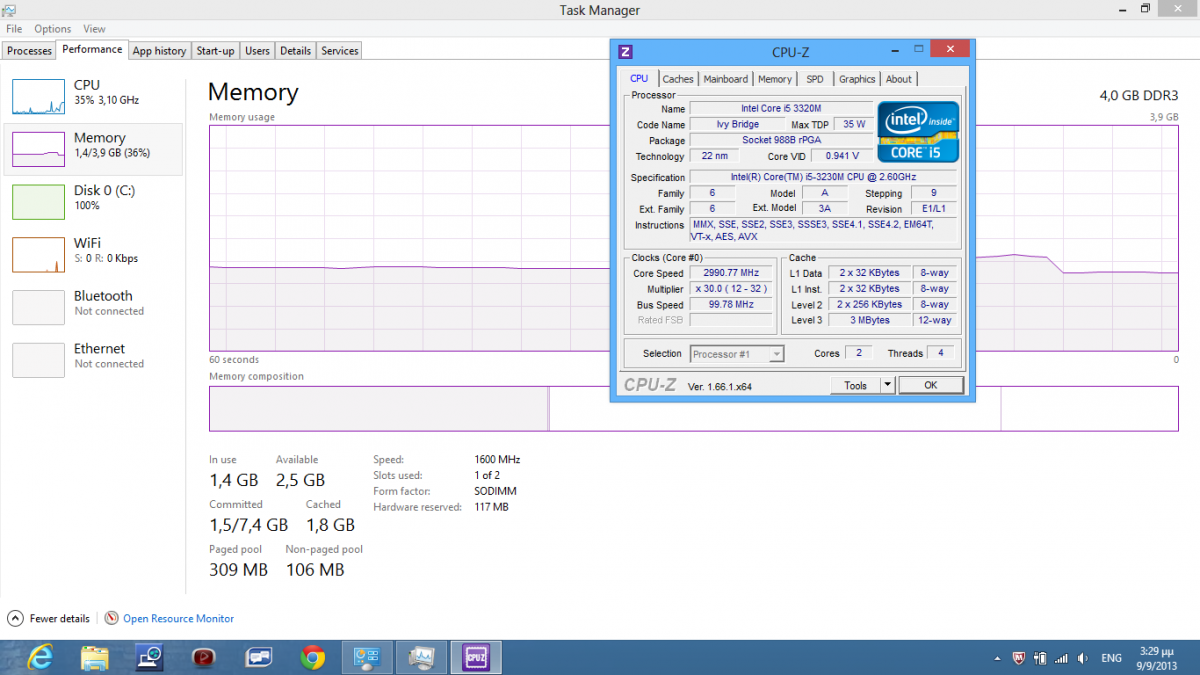This screenshot has height=675, width=1200.
Task: Click the battery power tray icon
Action: tap(1040, 658)
